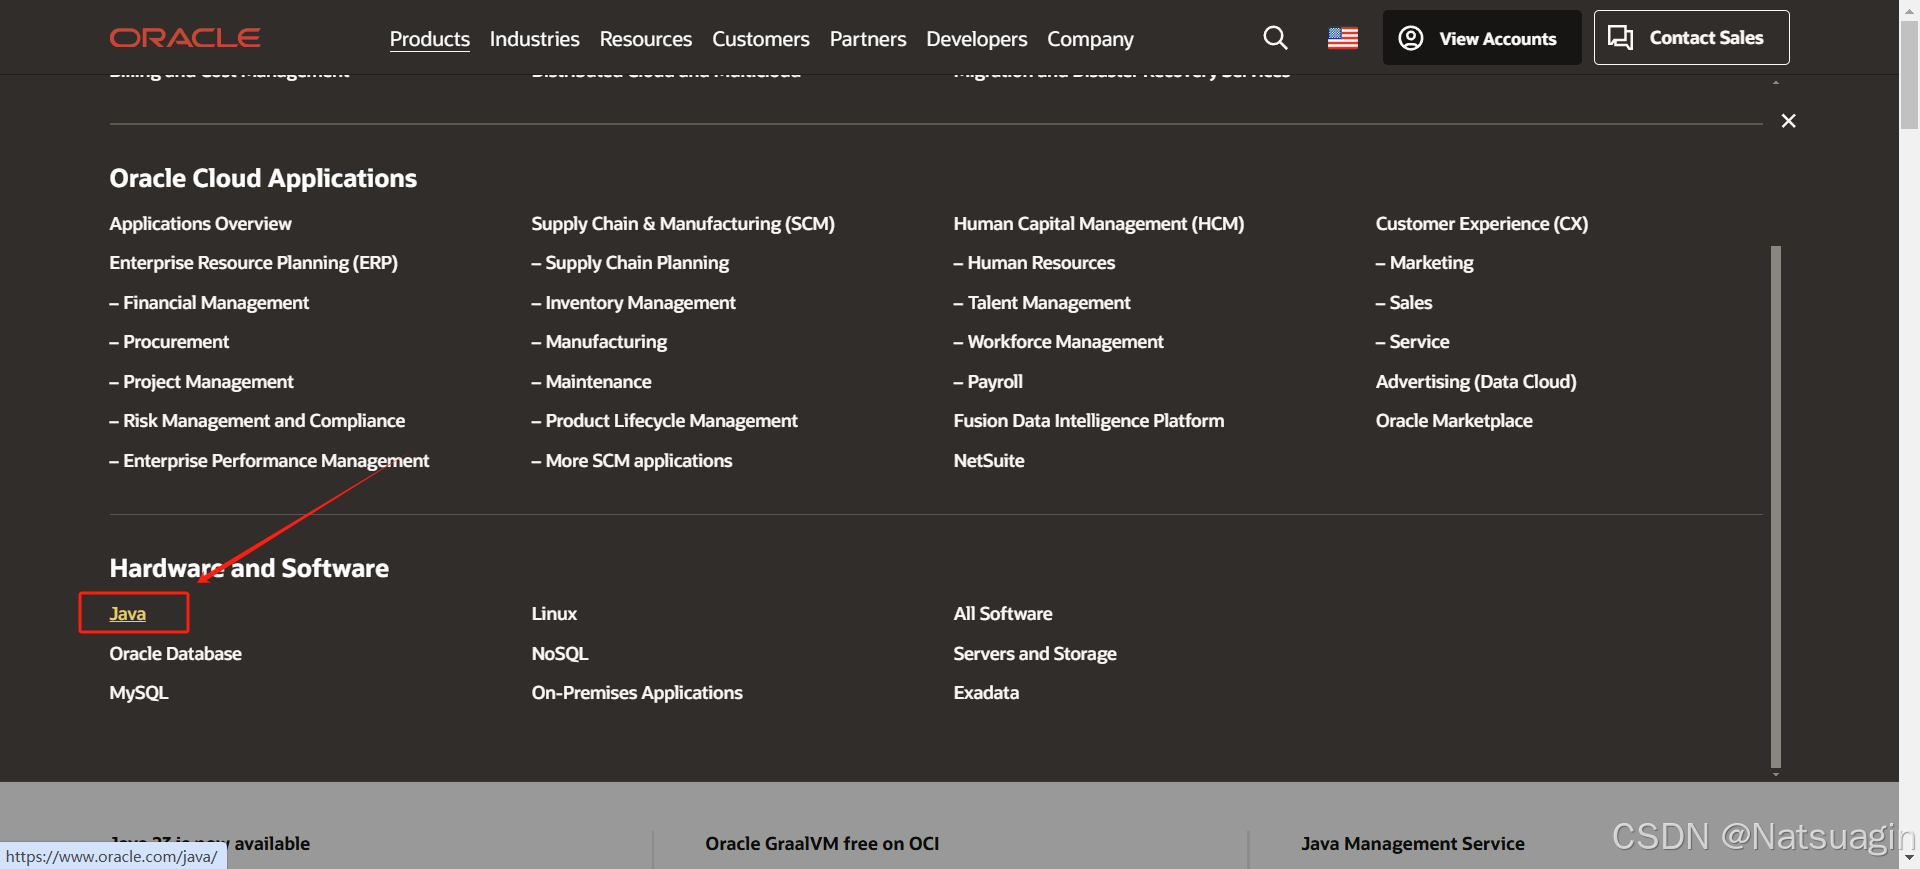Open Oracle Database link
Image resolution: width=1920 pixels, height=869 pixels.
176,653
